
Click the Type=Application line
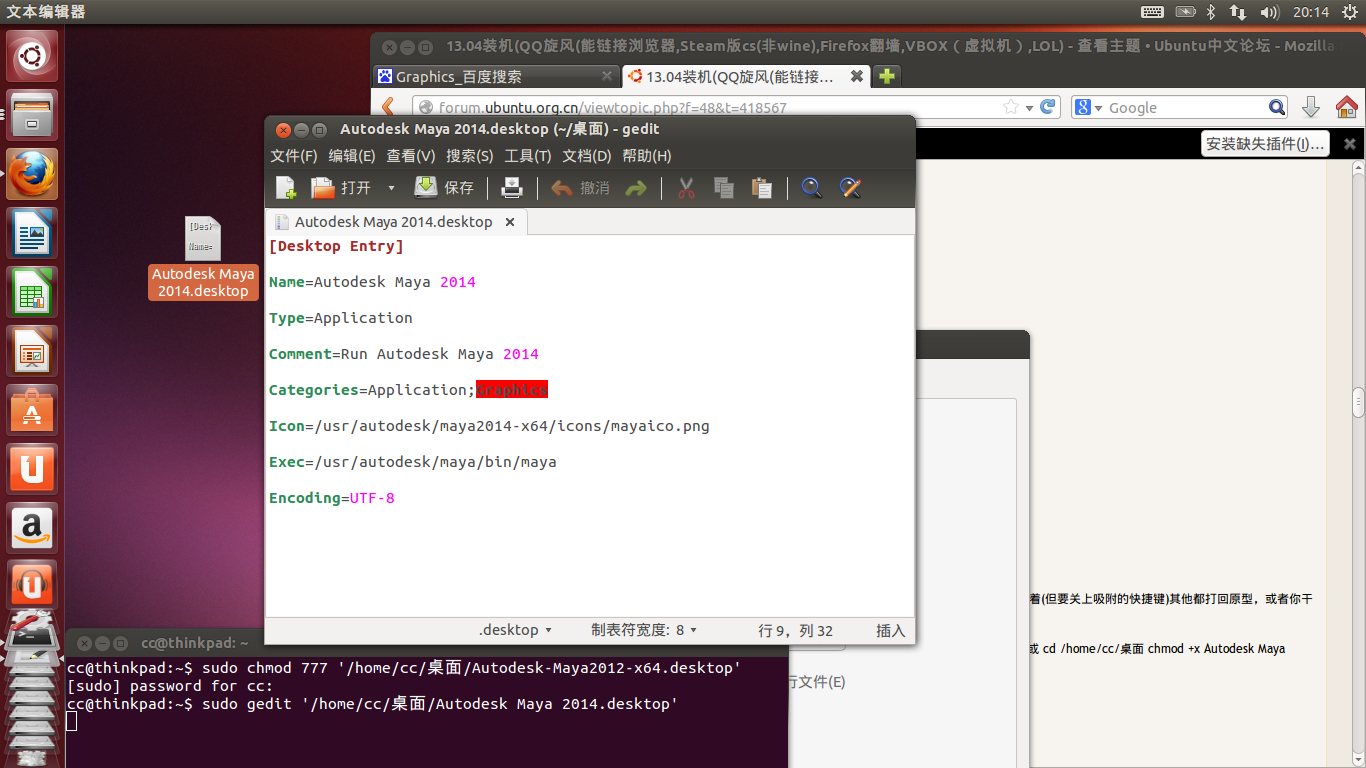click(x=341, y=318)
